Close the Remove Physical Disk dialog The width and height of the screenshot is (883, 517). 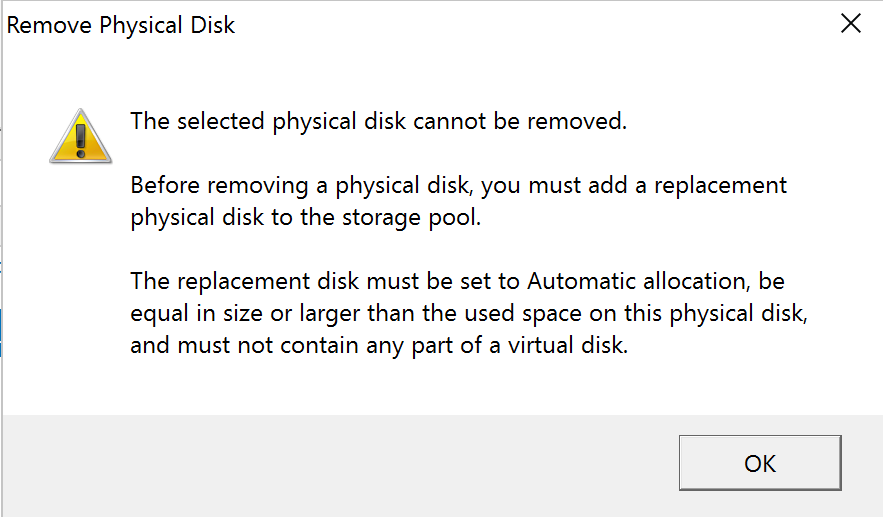click(851, 24)
